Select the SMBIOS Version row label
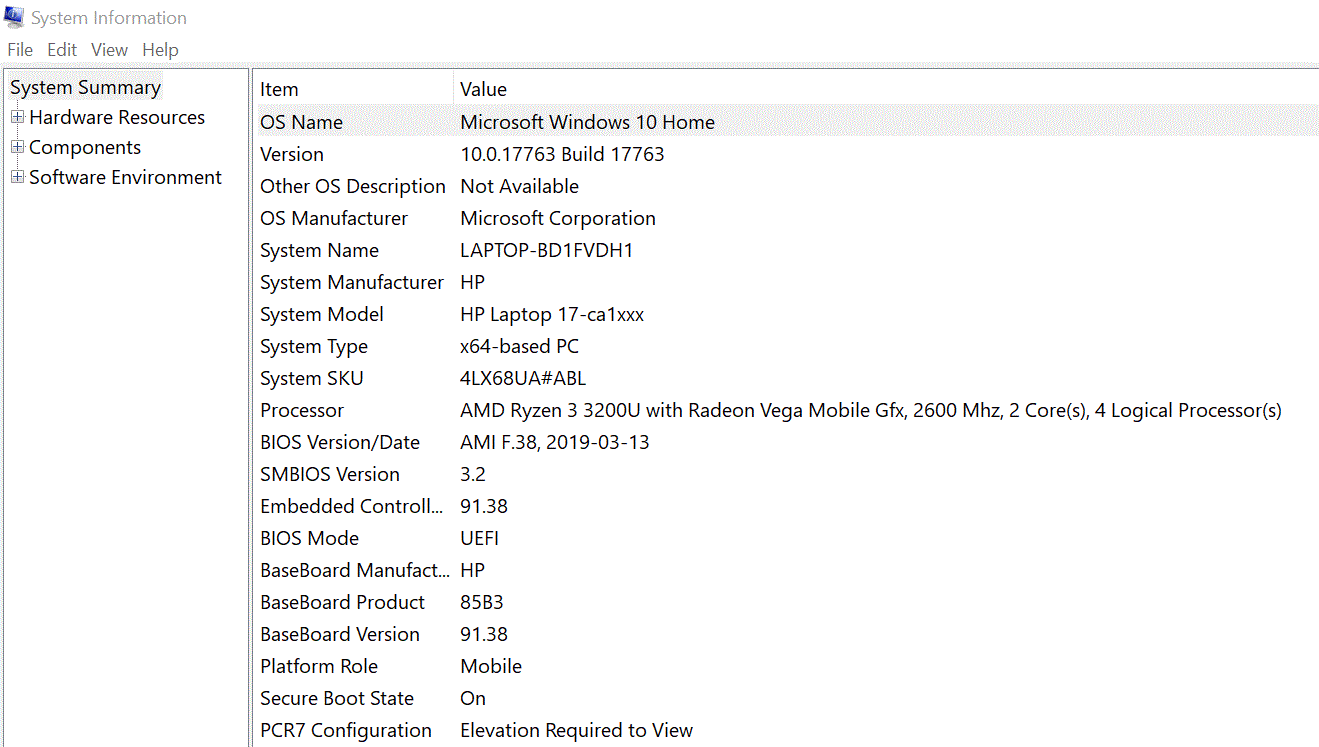 click(x=330, y=474)
